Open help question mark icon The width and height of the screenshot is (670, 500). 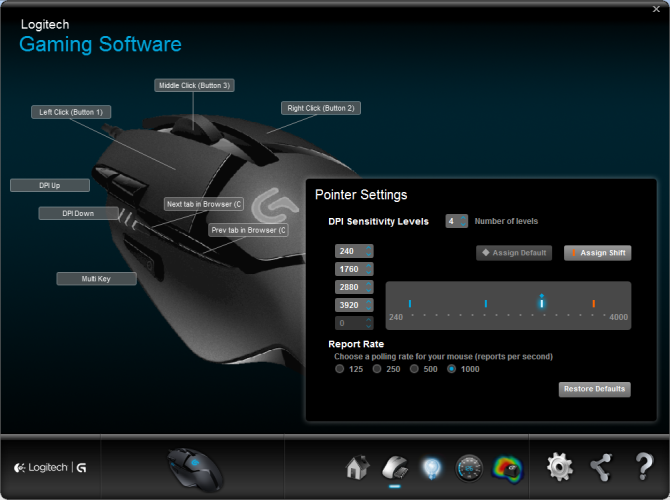pos(644,467)
